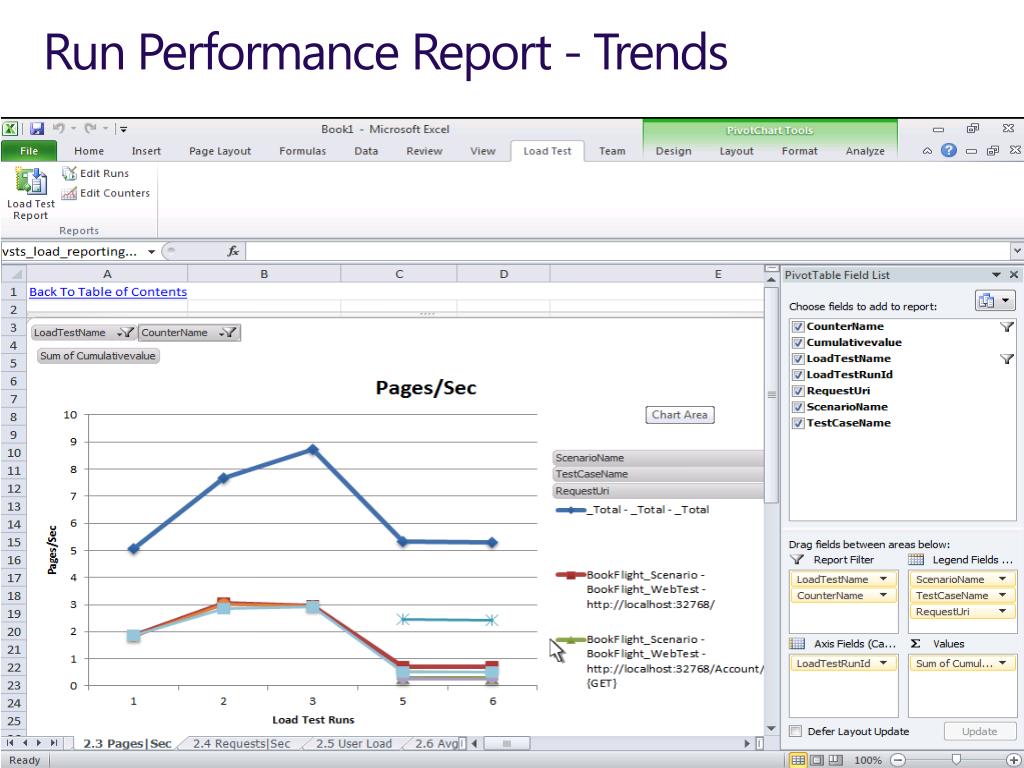Toggle the LoadTestRunId field checkbox
The height and width of the screenshot is (768, 1024).
(x=797, y=375)
